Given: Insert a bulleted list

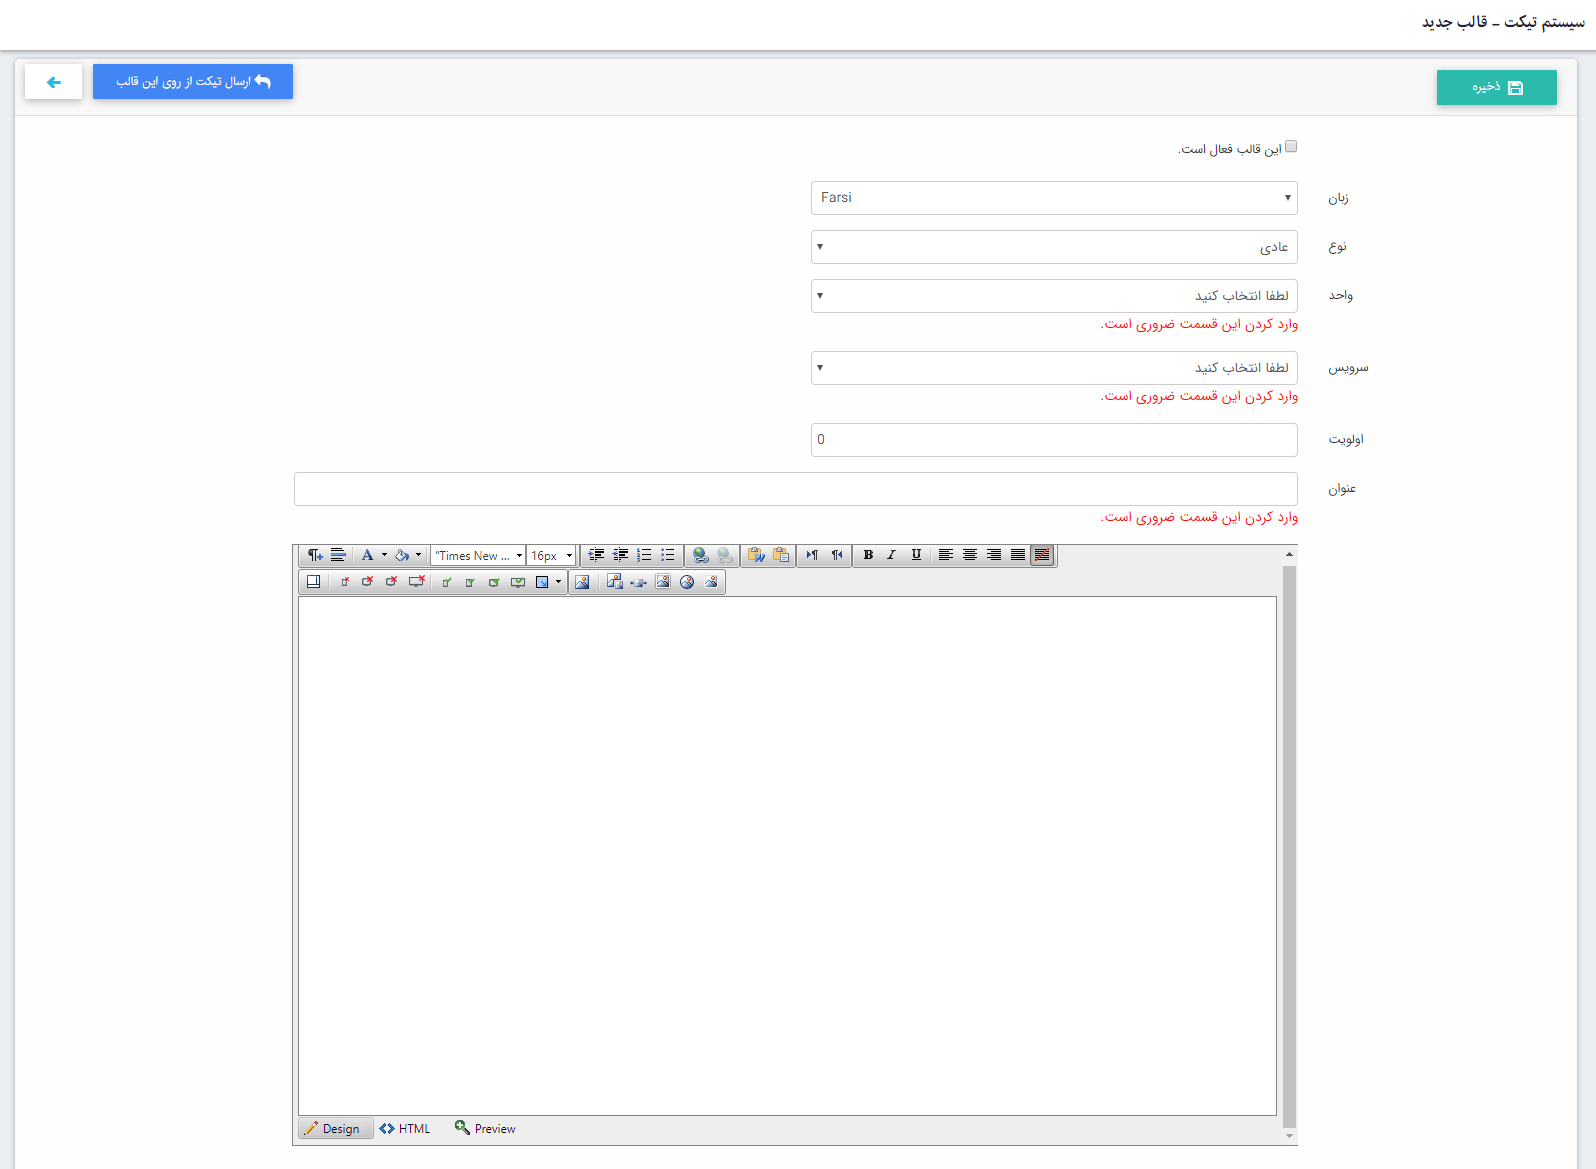Looking at the screenshot, I should click(668, 555).
